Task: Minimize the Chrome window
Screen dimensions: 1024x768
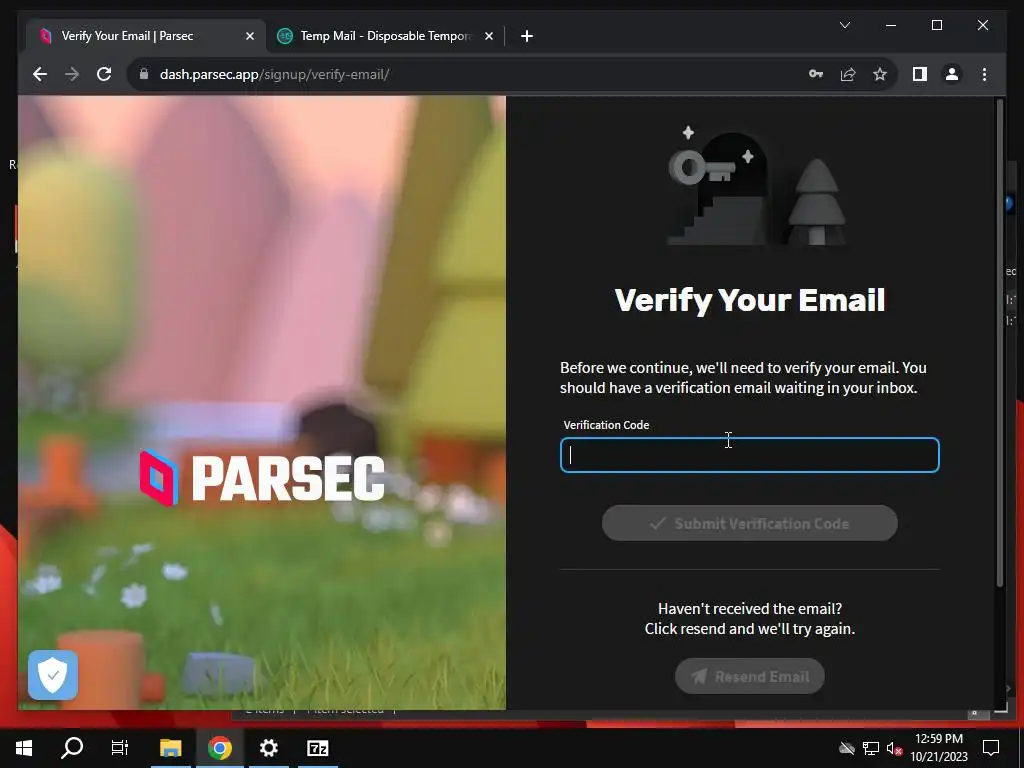Action: click(x=891, y=25)
